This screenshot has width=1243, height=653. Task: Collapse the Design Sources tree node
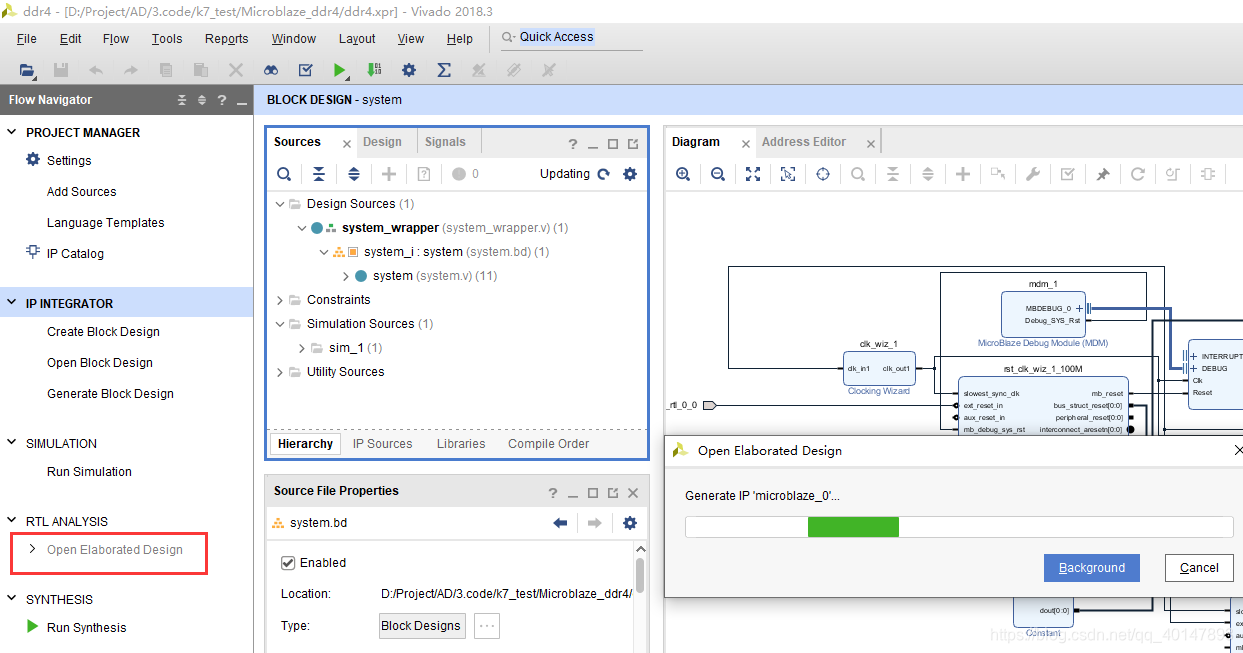280,203
